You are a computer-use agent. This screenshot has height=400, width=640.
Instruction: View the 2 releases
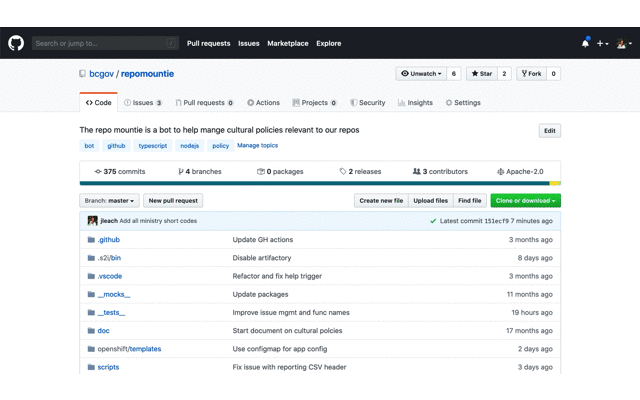360,171
